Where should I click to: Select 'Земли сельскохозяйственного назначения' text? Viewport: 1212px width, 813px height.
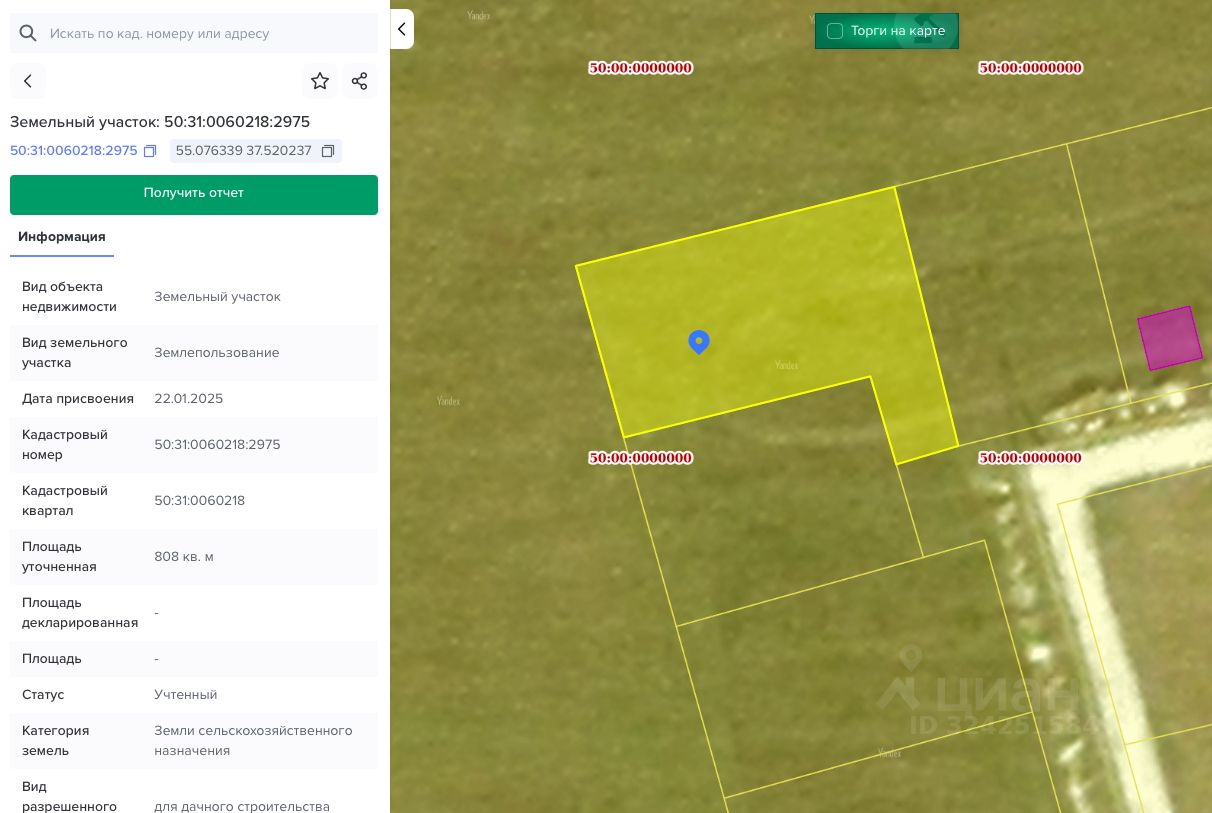pyautogui.click(x=253, y=741)
